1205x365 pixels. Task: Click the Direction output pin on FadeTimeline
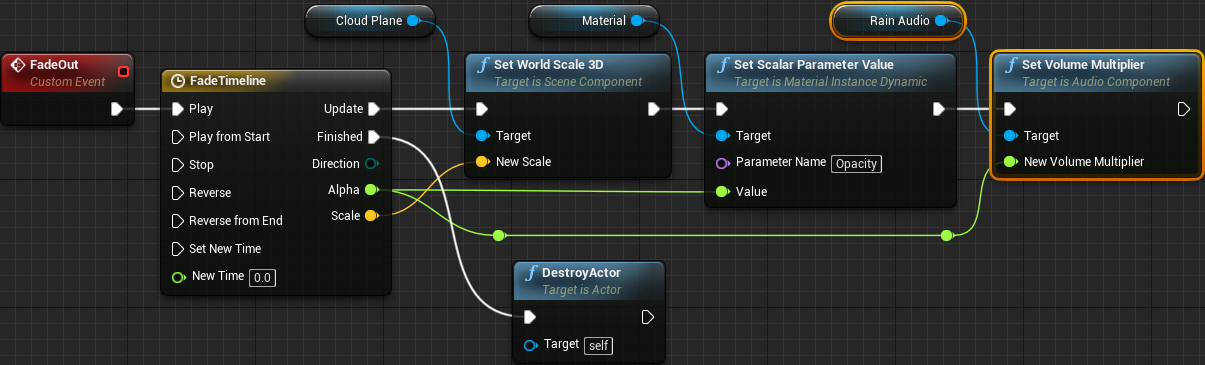click(x=372, y=163)
